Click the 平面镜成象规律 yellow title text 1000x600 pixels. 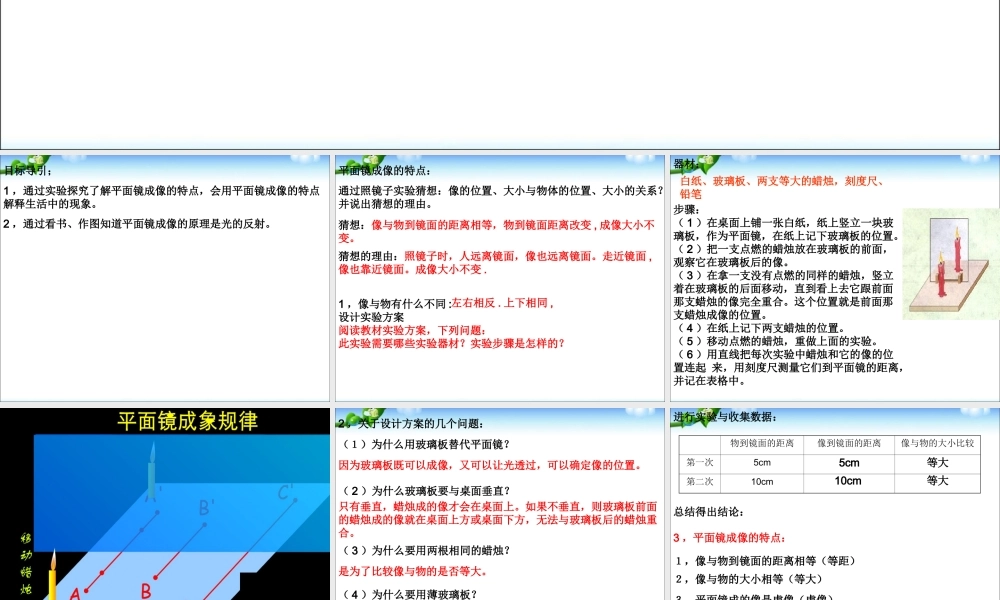point(187,421)
